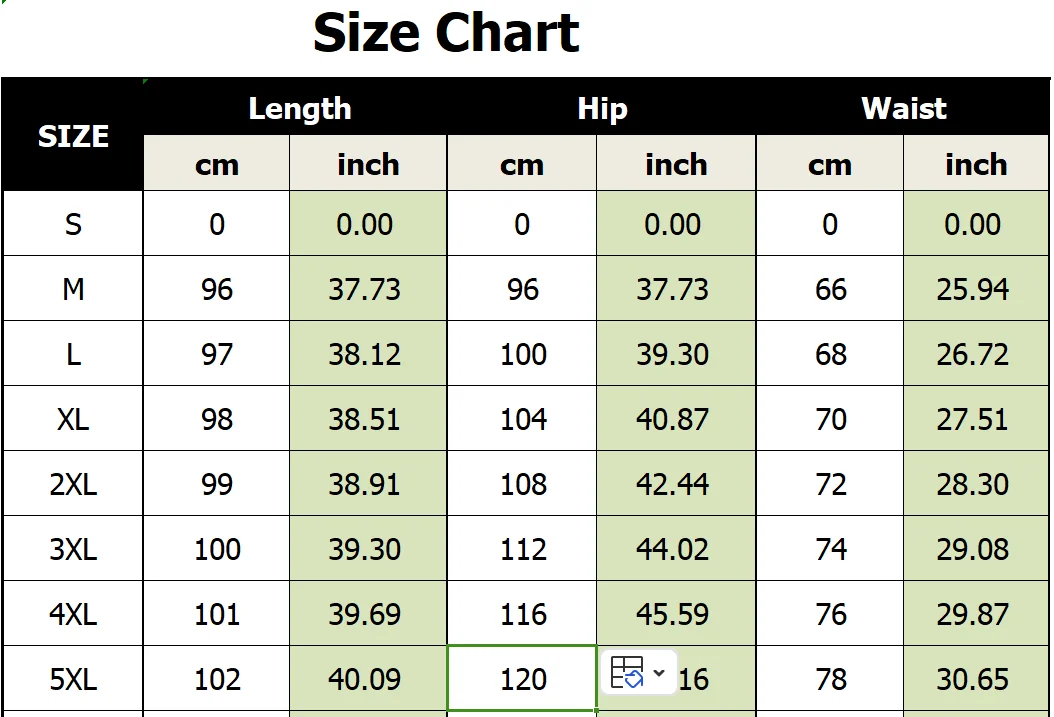Viewport: 1054px width, 717px height.
Task: Click the waist inch value 30.65
Action: click(973, 679)
